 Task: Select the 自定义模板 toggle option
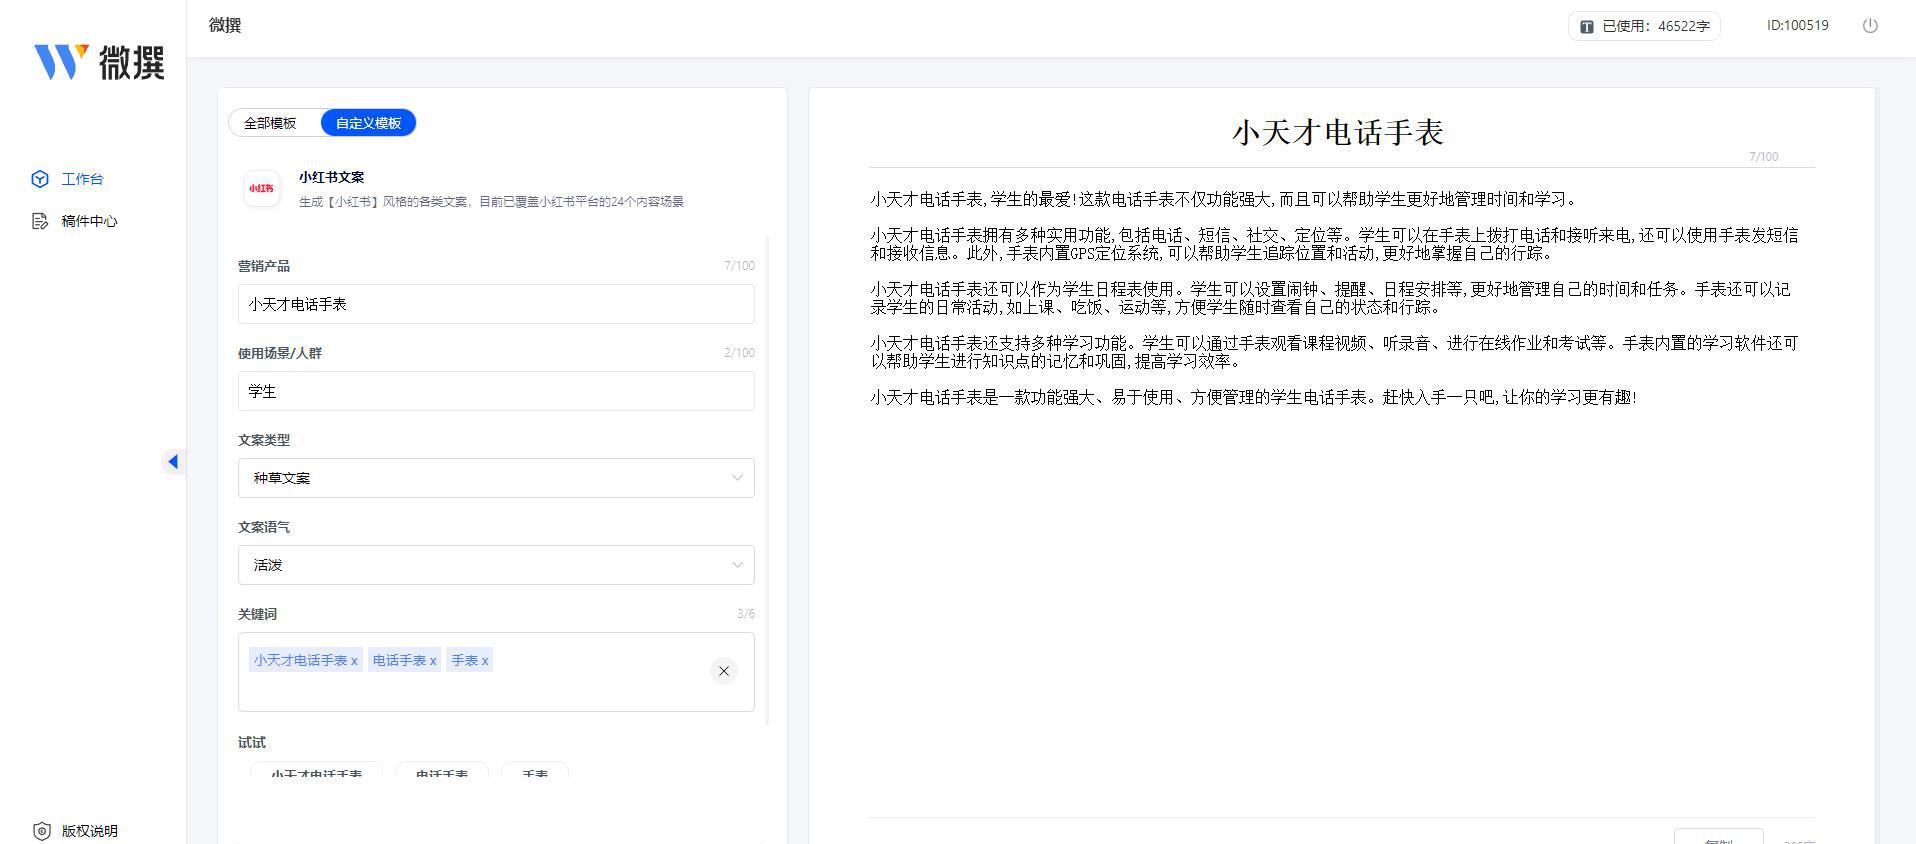(x=368, y=123)
